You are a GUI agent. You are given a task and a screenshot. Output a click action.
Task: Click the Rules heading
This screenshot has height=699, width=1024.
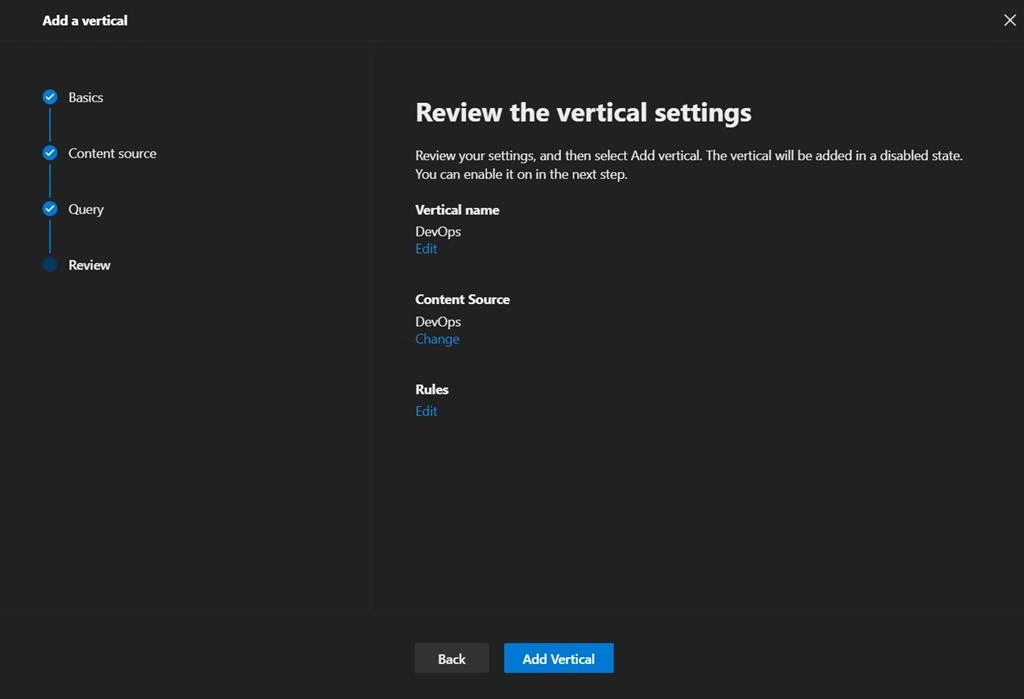pos(432,389)
